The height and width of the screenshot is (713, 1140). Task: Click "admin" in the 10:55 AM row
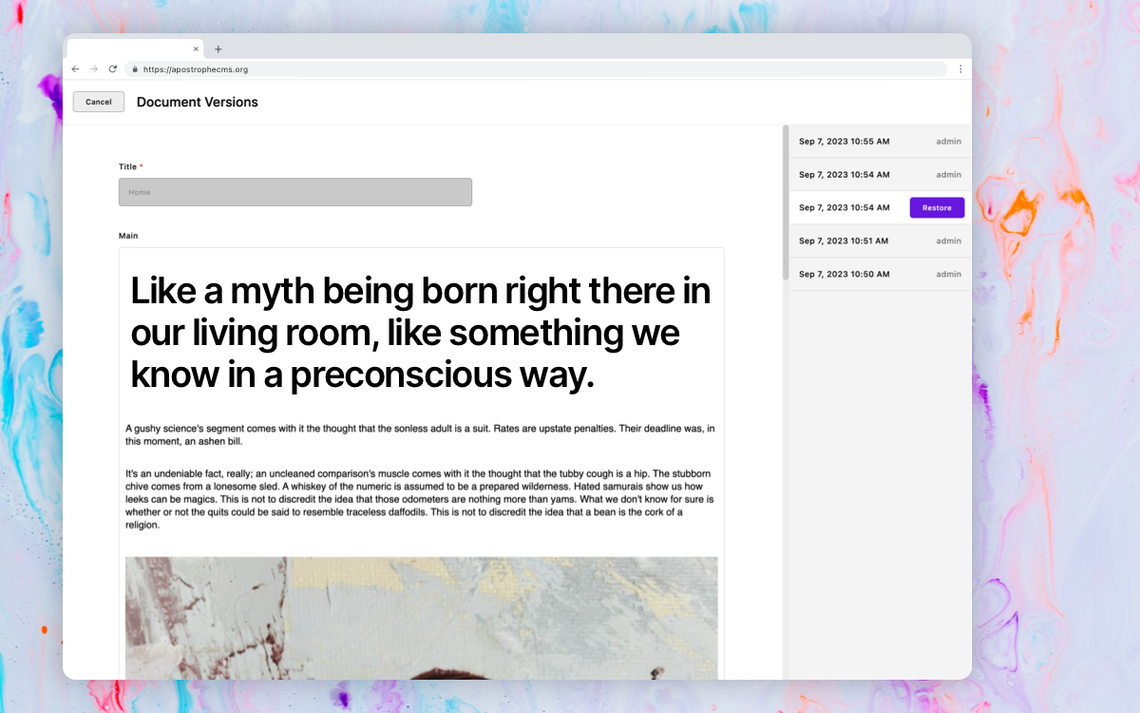coord(948,142)
